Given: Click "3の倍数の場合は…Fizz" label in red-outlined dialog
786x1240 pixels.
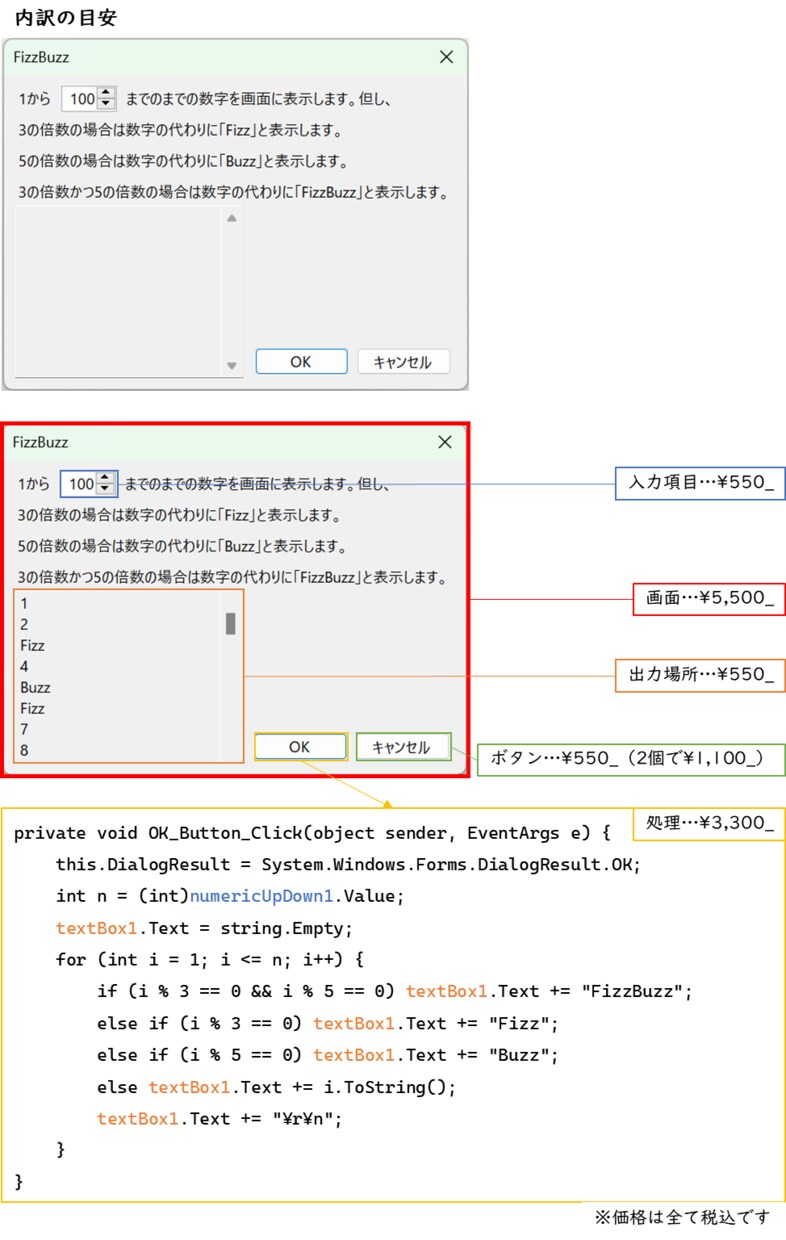Looking at the screenshot, I should point(180,516).
